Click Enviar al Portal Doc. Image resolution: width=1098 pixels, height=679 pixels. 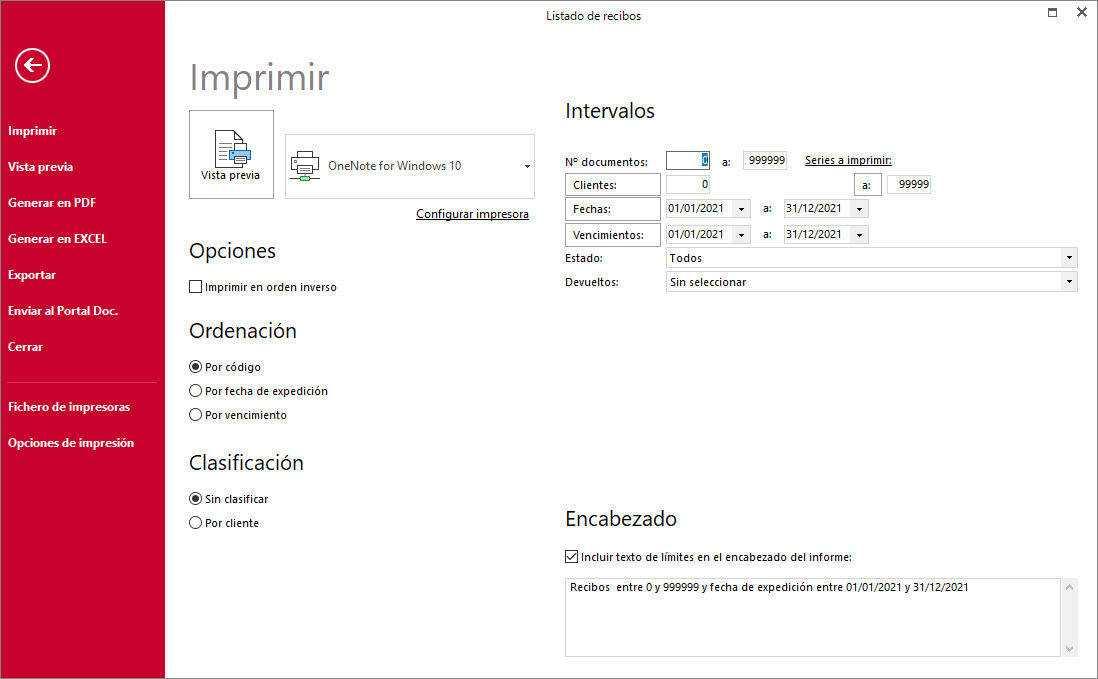click(62, 311)
